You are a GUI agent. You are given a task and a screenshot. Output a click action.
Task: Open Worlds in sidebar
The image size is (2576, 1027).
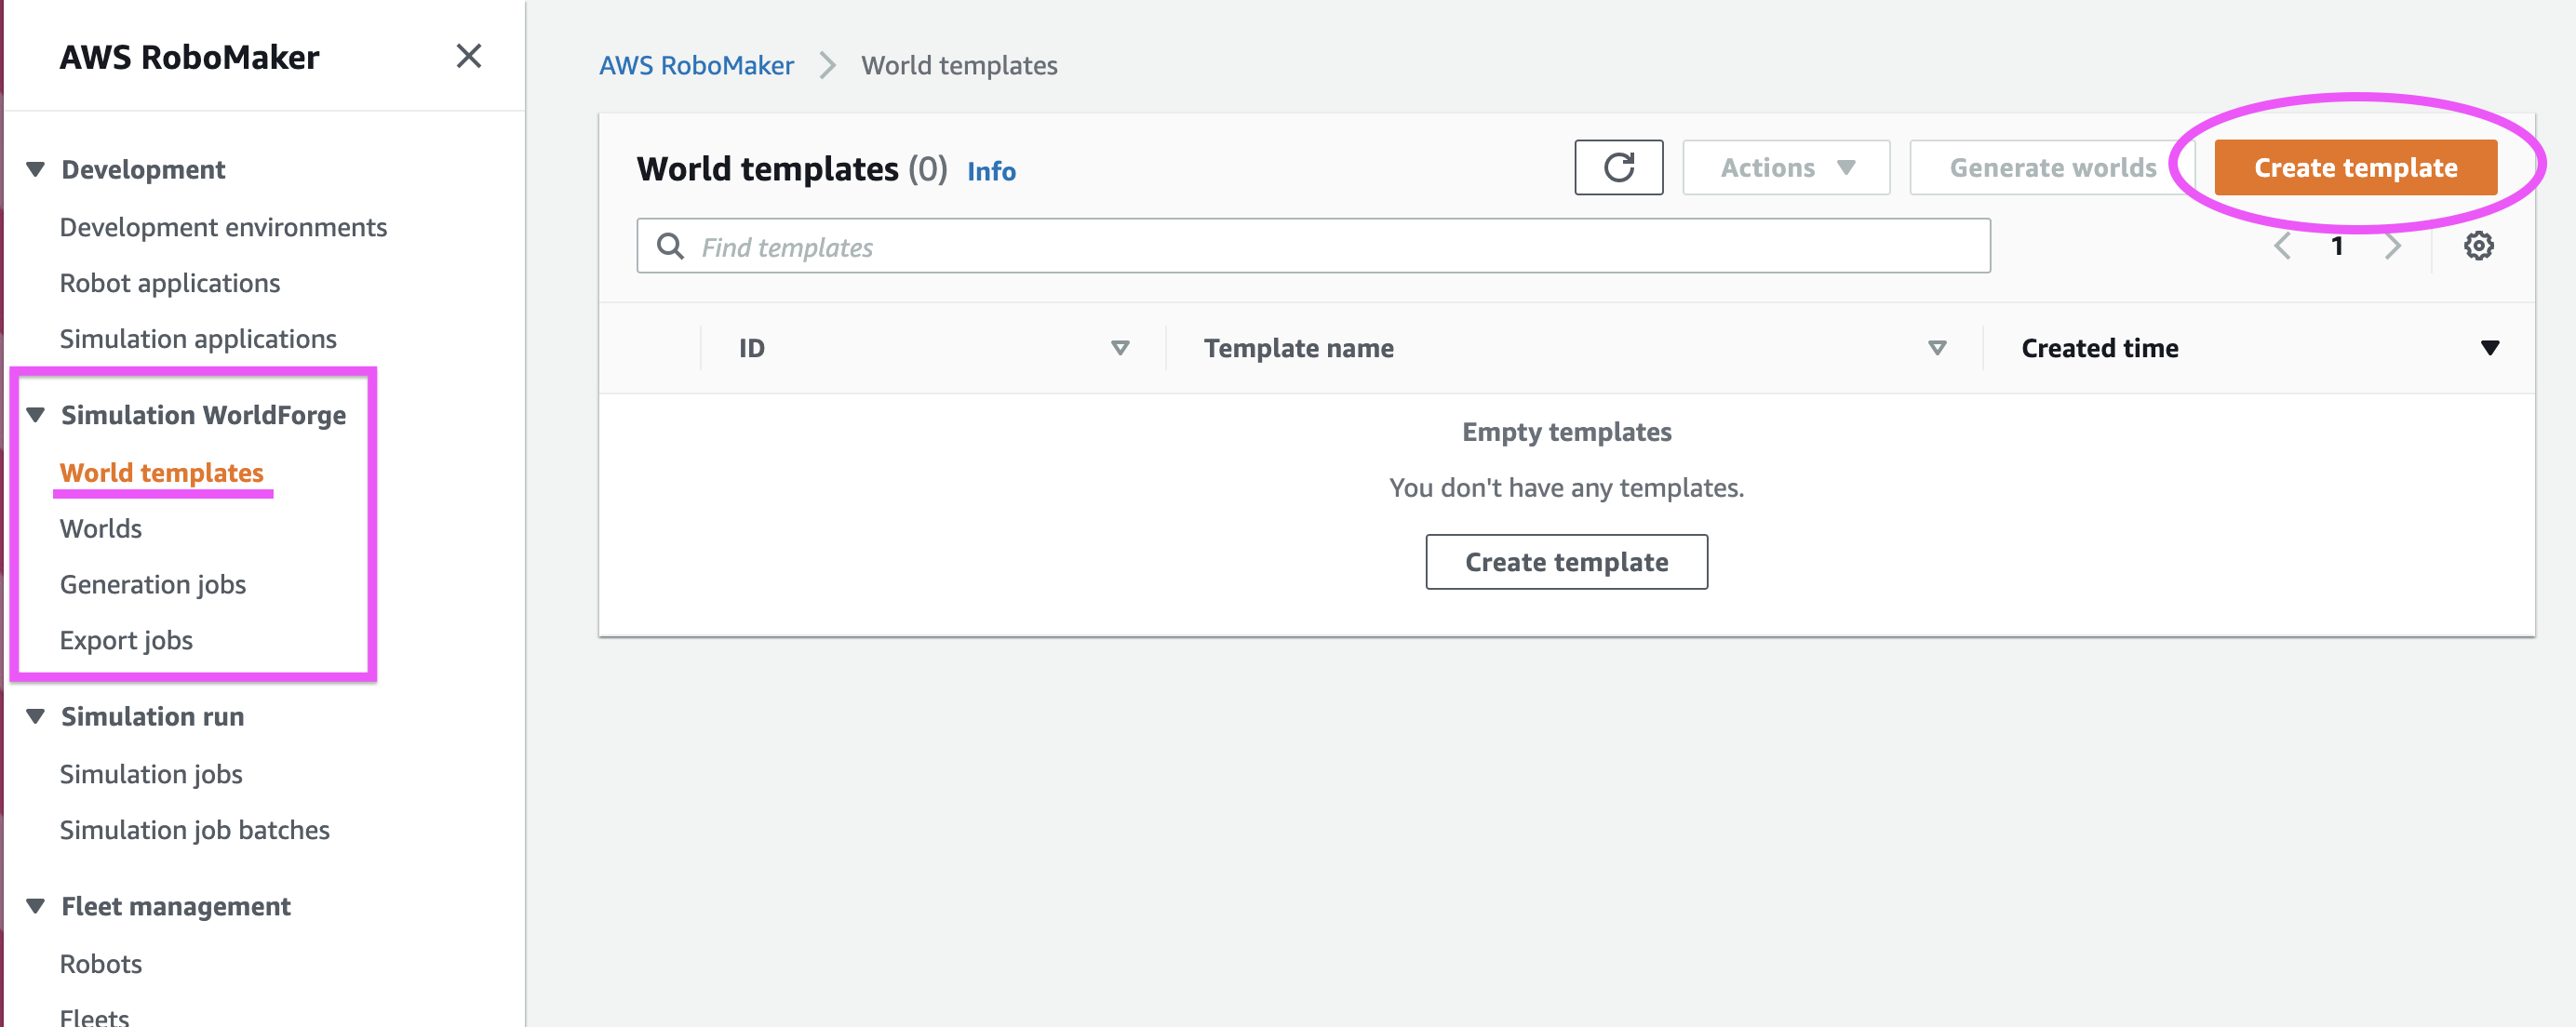pos(101,528)
